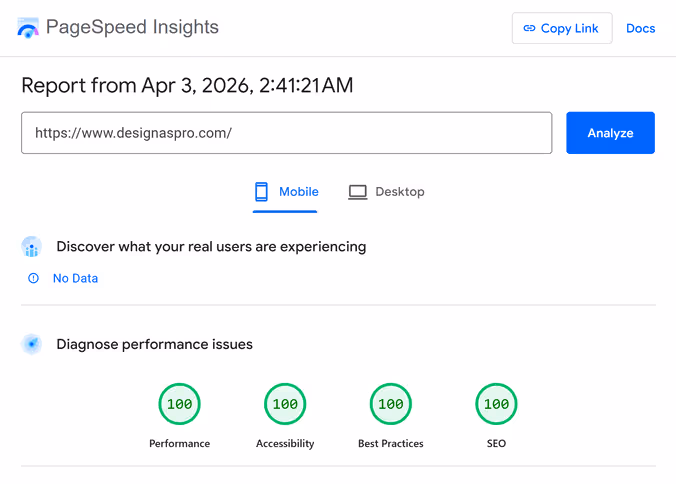
Task: Click the No Data info icon
Action: (x=33, y=279)
